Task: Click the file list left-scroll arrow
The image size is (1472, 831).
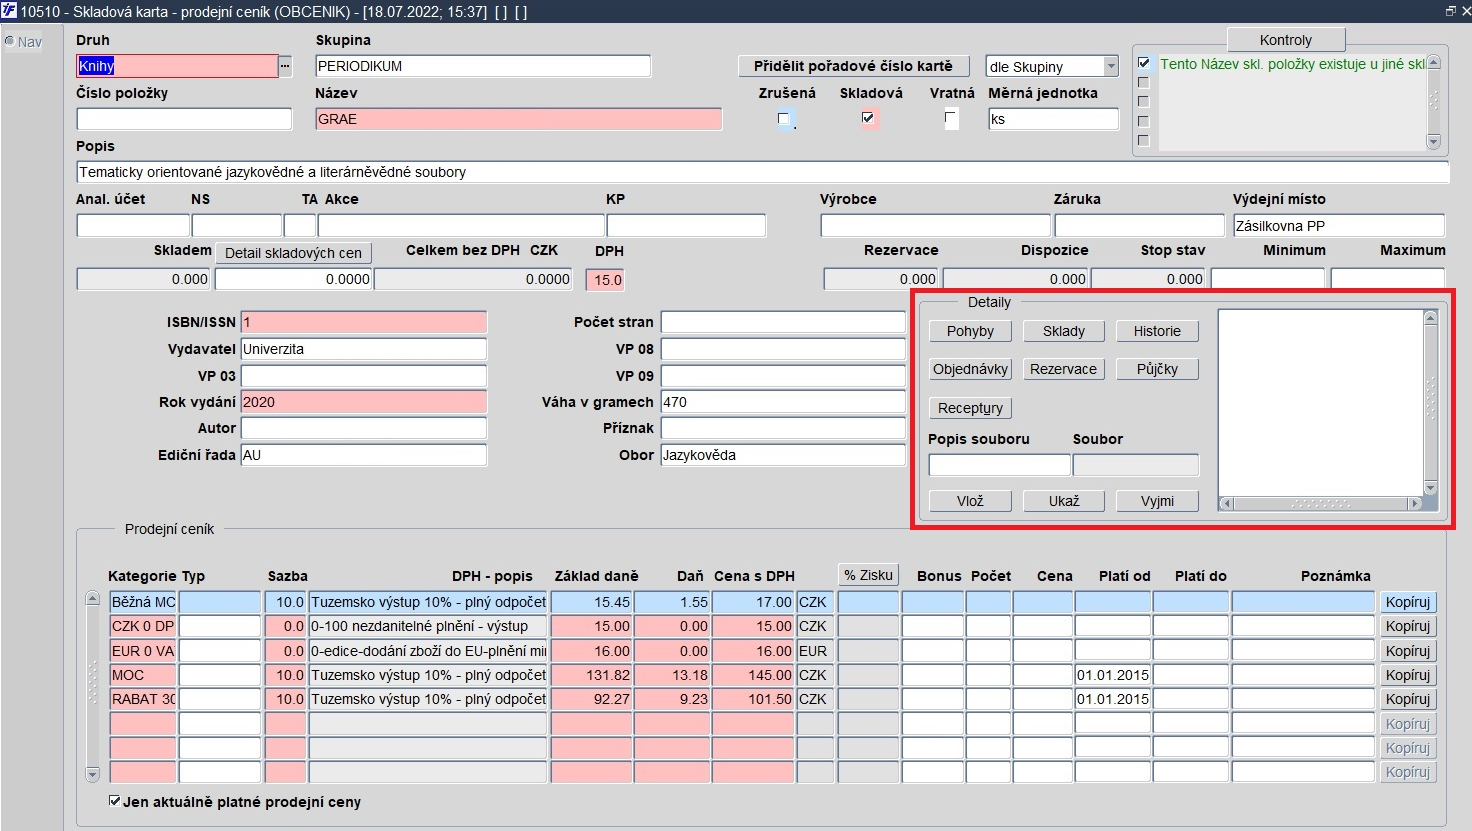Action: pos(1226,503)
